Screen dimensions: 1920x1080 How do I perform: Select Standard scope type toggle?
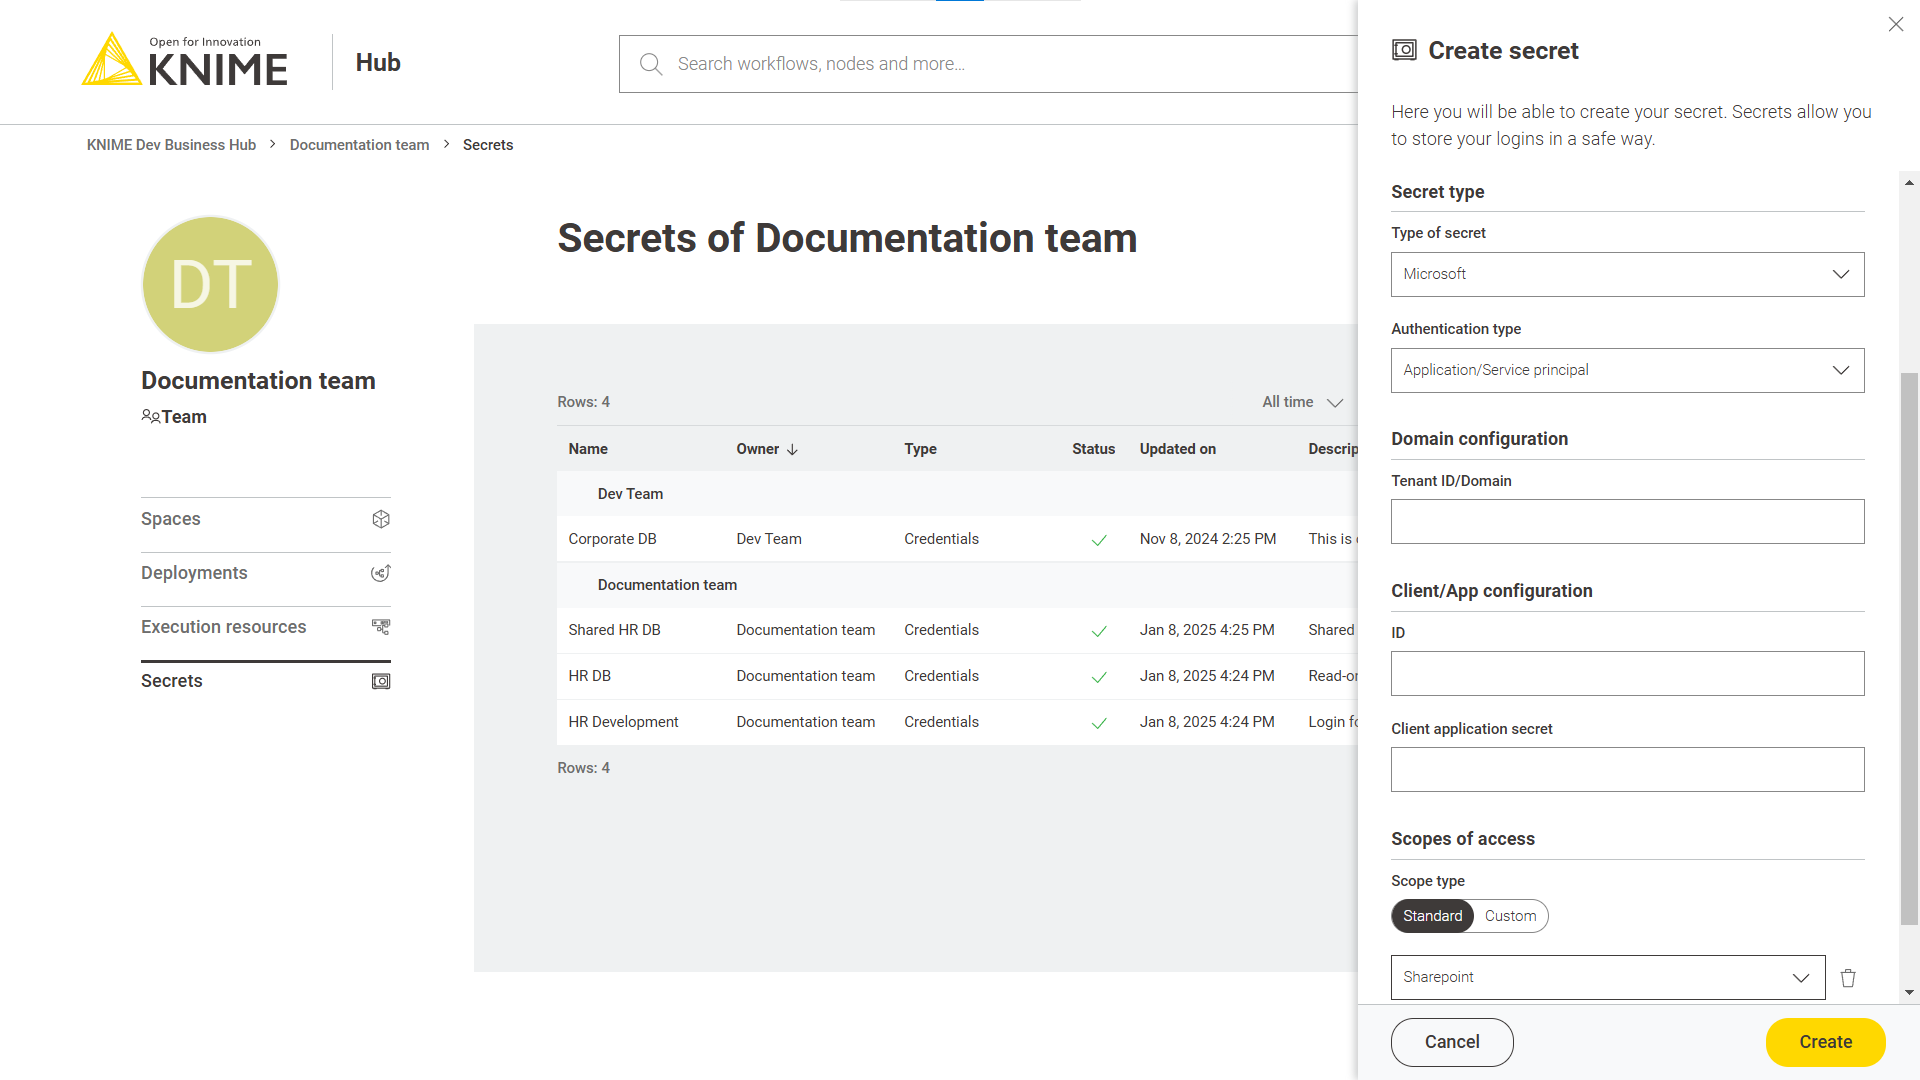tap(1433, 915)
